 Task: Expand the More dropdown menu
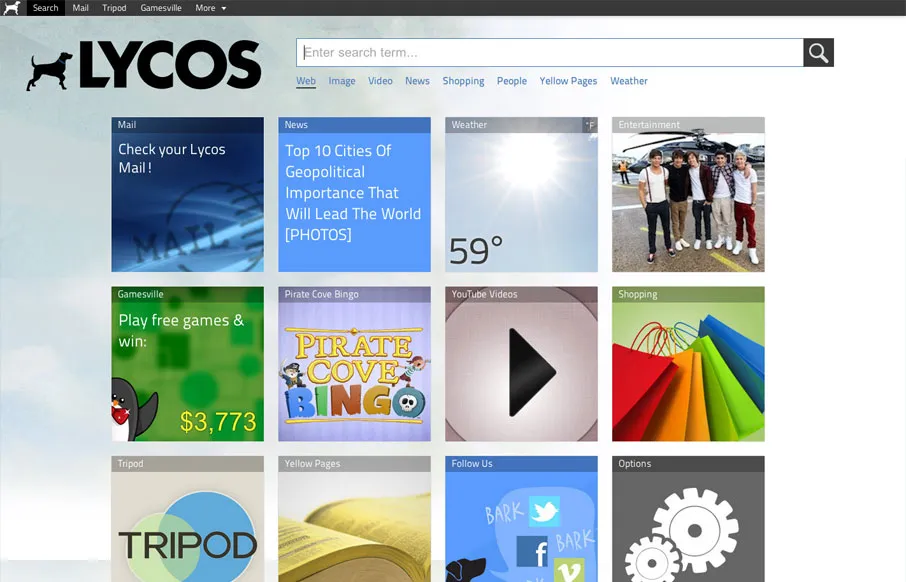pyautogui.click(x=210, y=8)
